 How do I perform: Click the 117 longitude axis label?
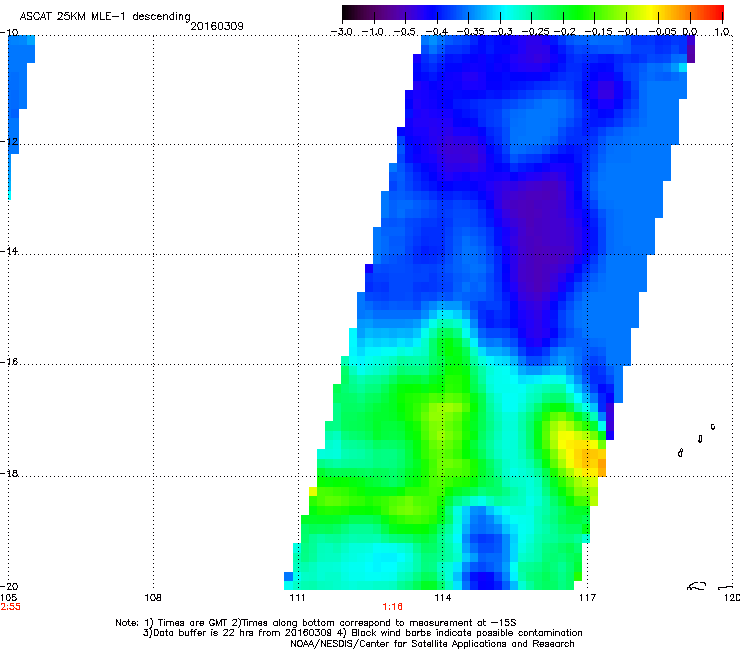587,598
